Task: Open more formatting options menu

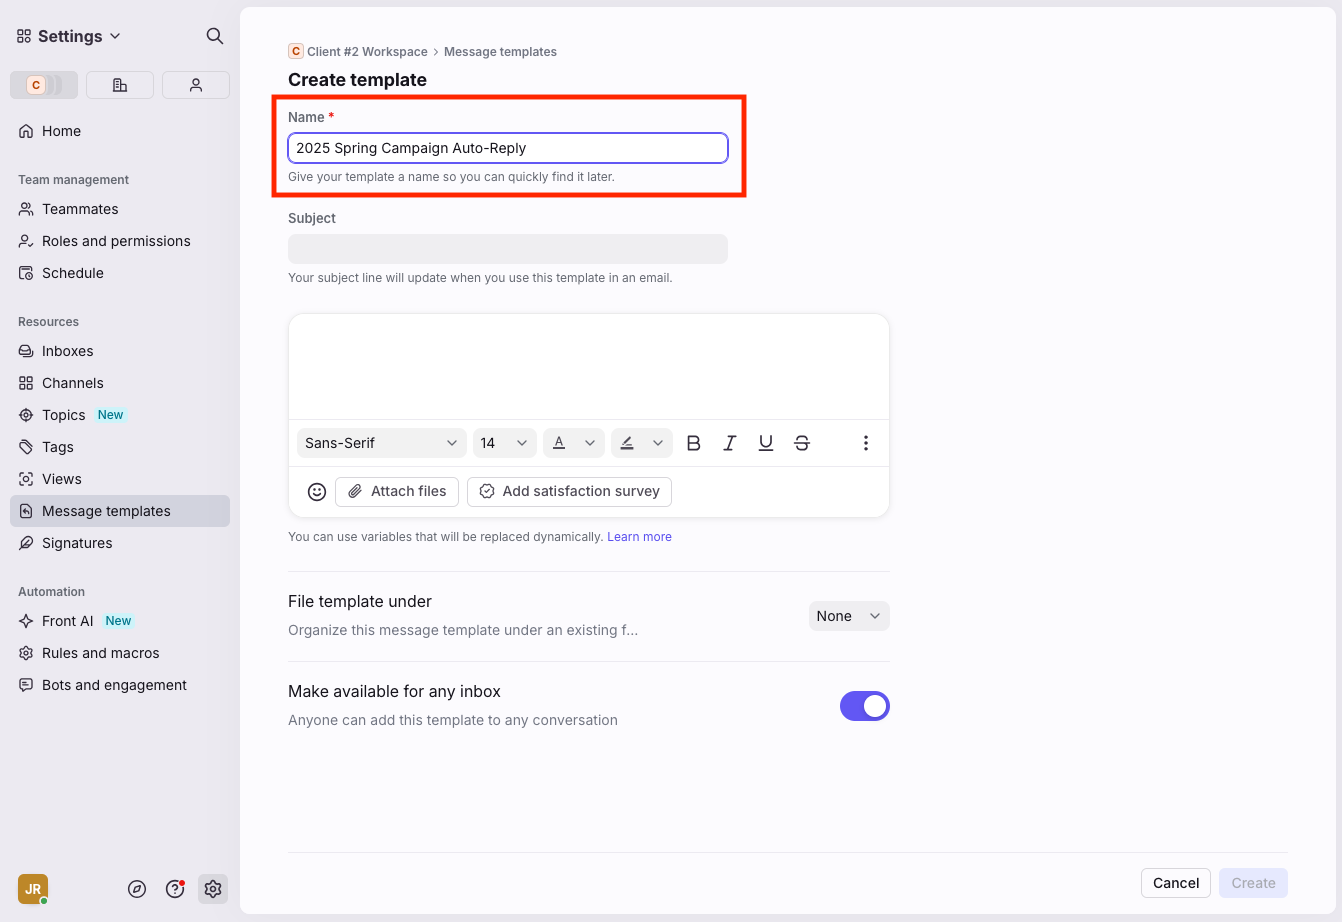Action: pyautogui.click(x=866, y=443)
